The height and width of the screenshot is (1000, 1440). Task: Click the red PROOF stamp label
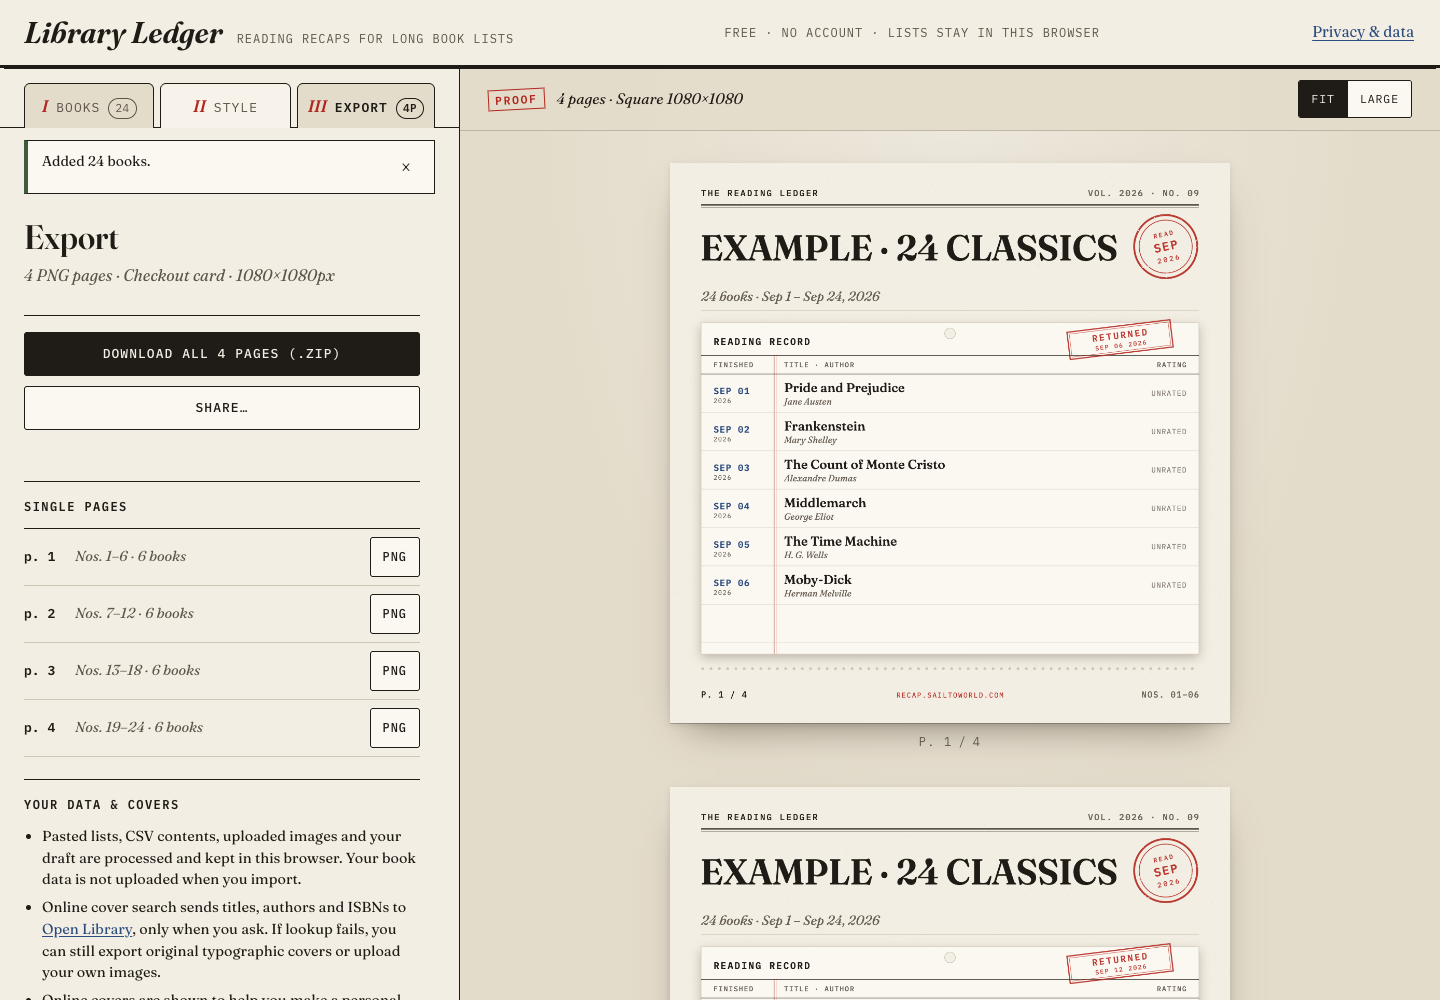tap(516, 100)
